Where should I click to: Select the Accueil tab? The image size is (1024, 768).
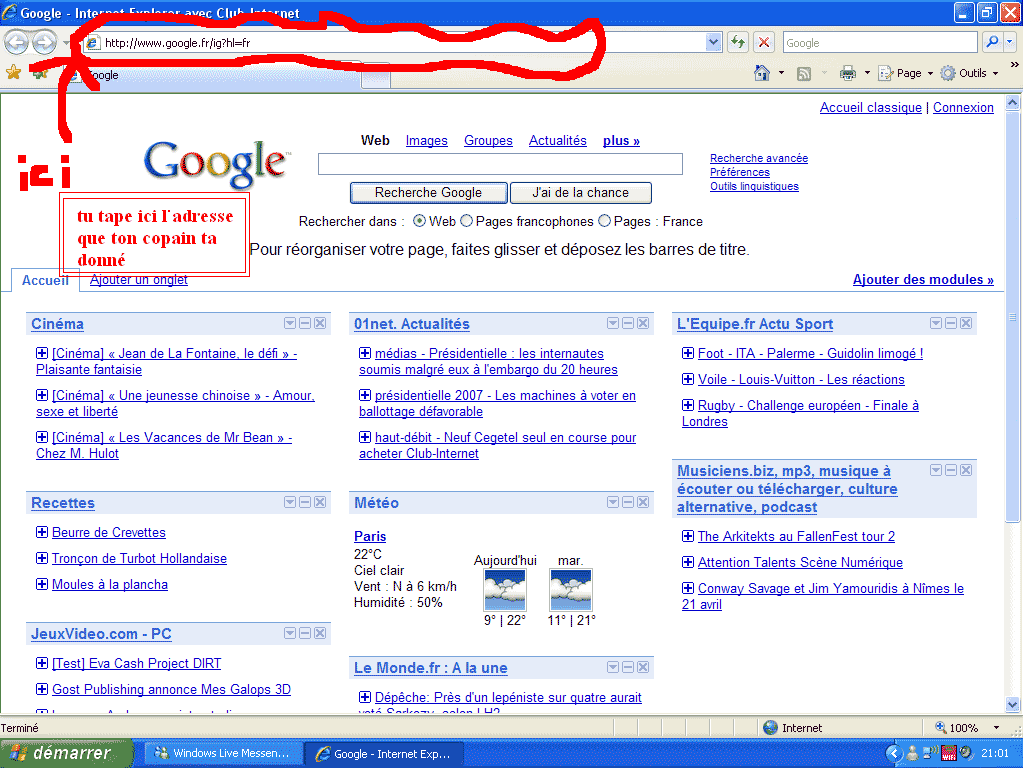pyautogui.click(x=45, y=280)
